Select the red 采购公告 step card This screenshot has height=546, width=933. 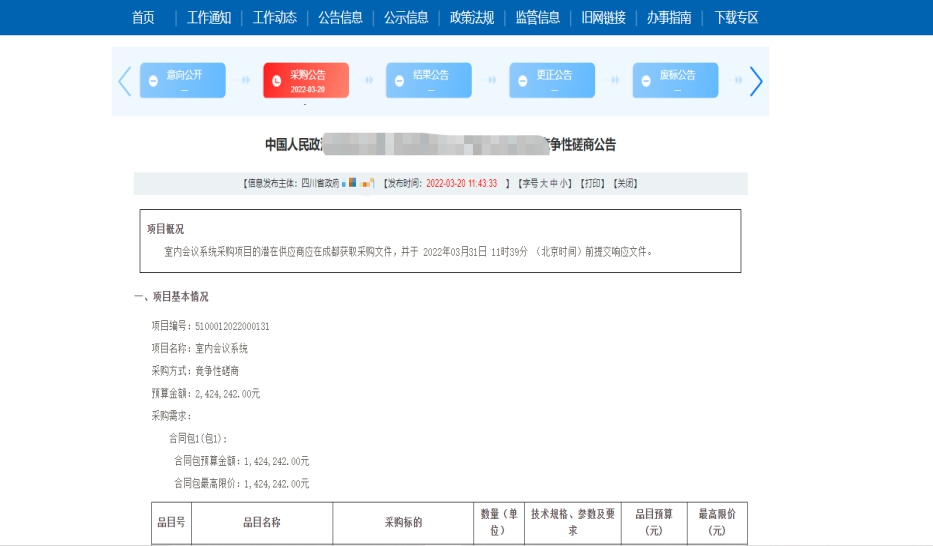[306, 80]
